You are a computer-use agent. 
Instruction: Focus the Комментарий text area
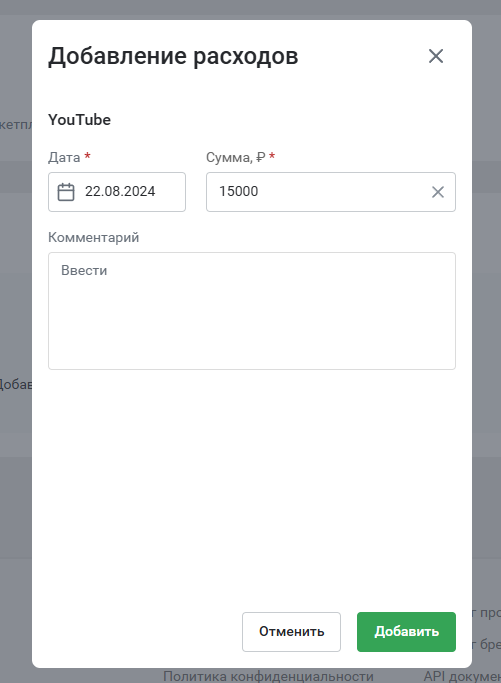(252, 311)
